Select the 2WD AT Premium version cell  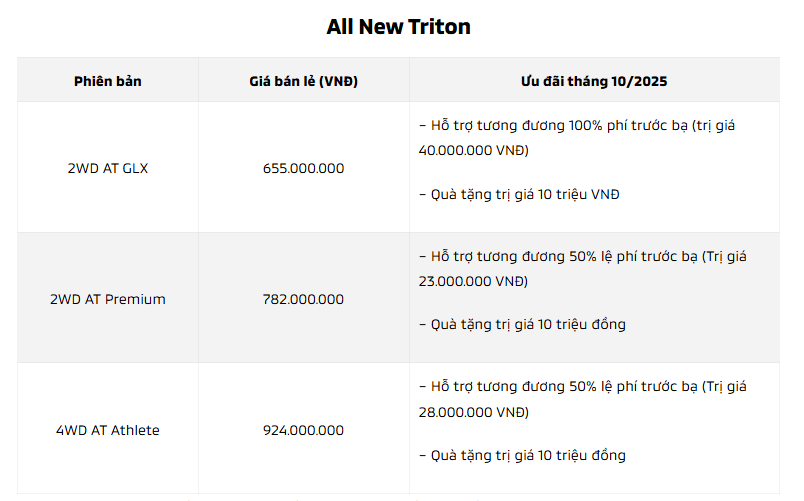click(x=108, y=299)
